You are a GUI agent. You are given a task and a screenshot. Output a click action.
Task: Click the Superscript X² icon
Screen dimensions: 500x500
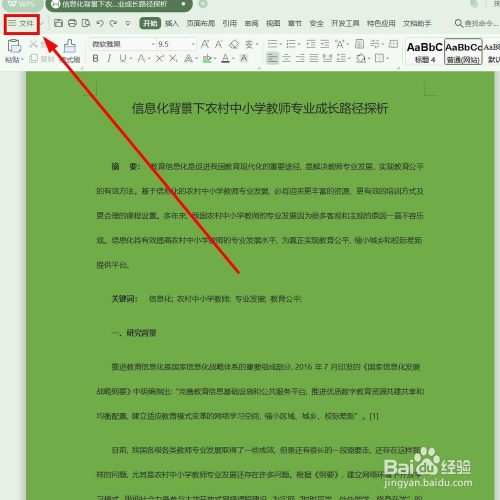click(160, 59)
